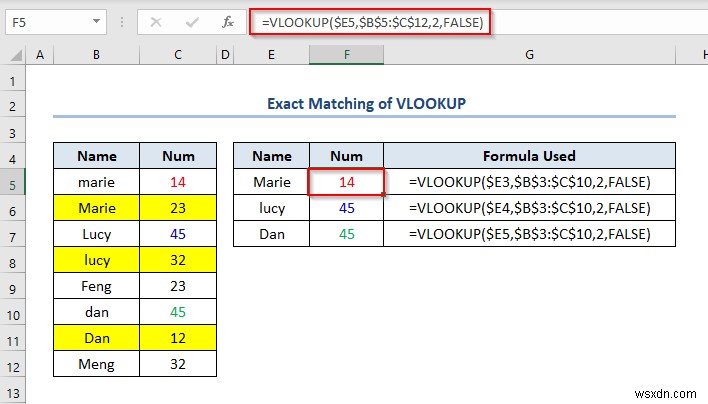This screenshot has width=708, height=404.
Task: Select column F header
Action: click(346, 55)
